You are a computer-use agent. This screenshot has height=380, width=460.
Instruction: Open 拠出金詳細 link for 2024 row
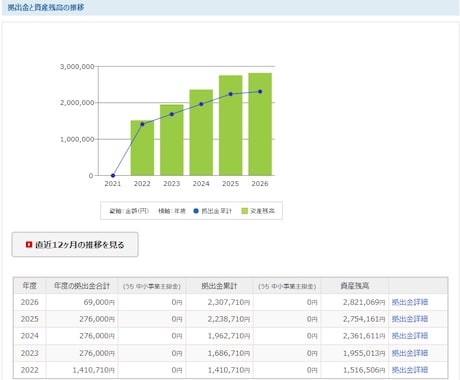tap(410, 336)
